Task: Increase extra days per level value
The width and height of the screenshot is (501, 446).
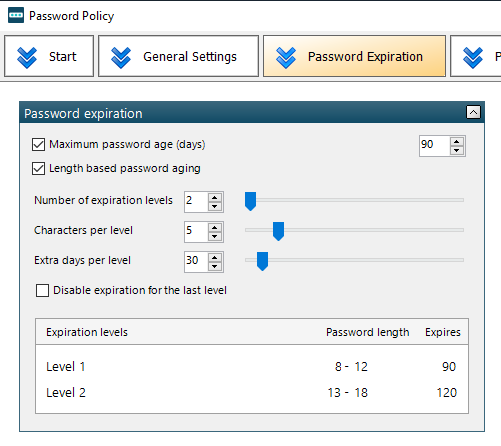Action: coord(214,258)
